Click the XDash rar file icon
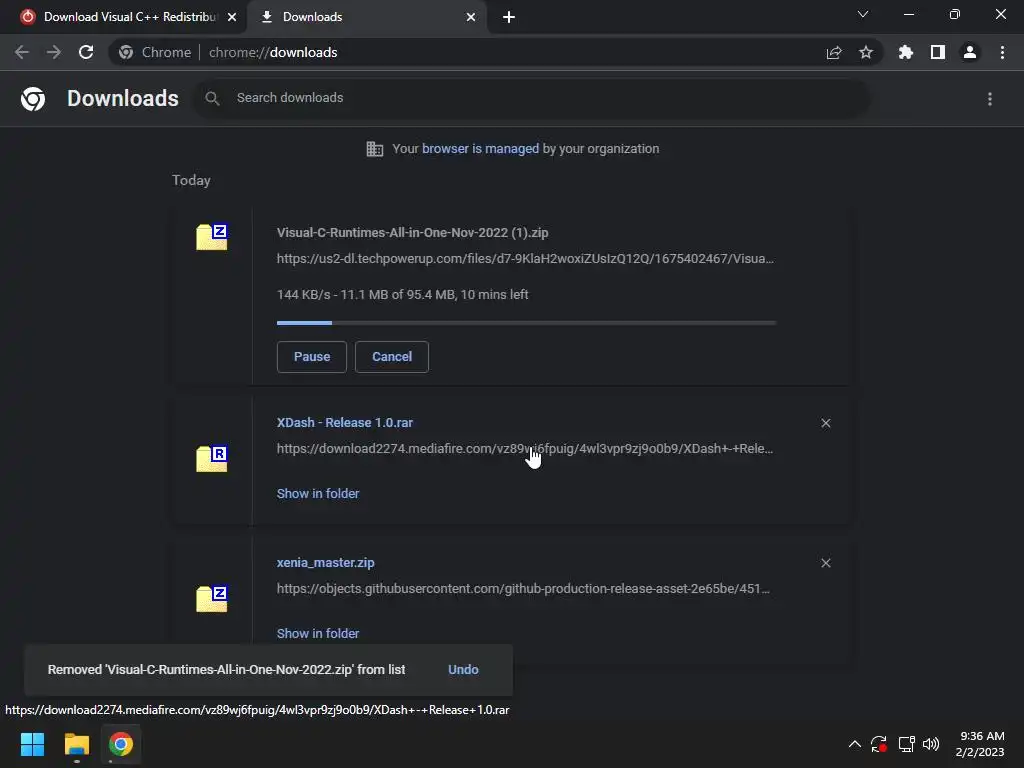 (x=212, y=458)
